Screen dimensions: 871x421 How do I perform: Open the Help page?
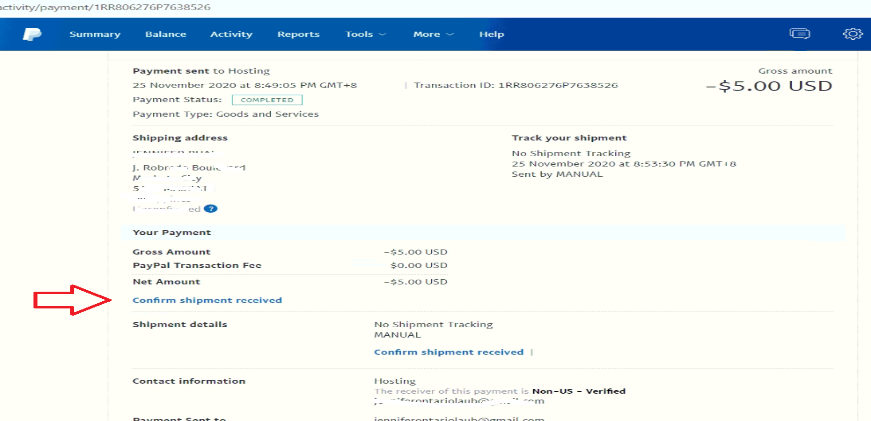[x=492, y=34]
